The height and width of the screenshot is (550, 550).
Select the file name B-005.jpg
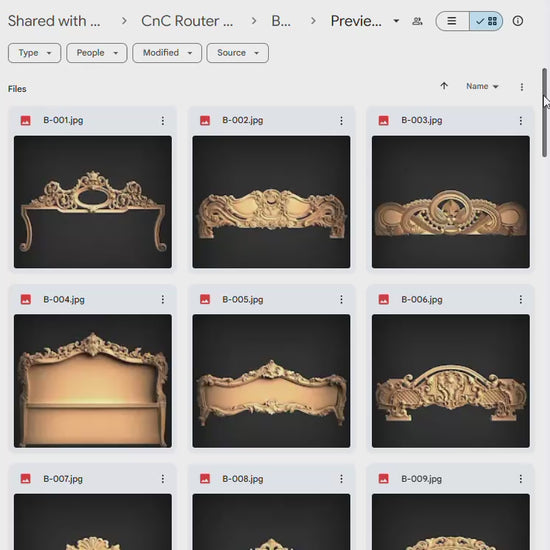coord(242,299)
